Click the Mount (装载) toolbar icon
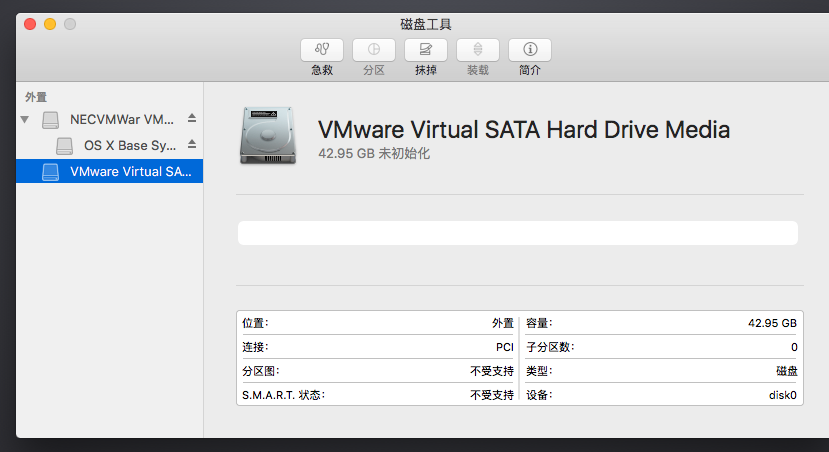The image size is (829, 452). tap(478, 49)
